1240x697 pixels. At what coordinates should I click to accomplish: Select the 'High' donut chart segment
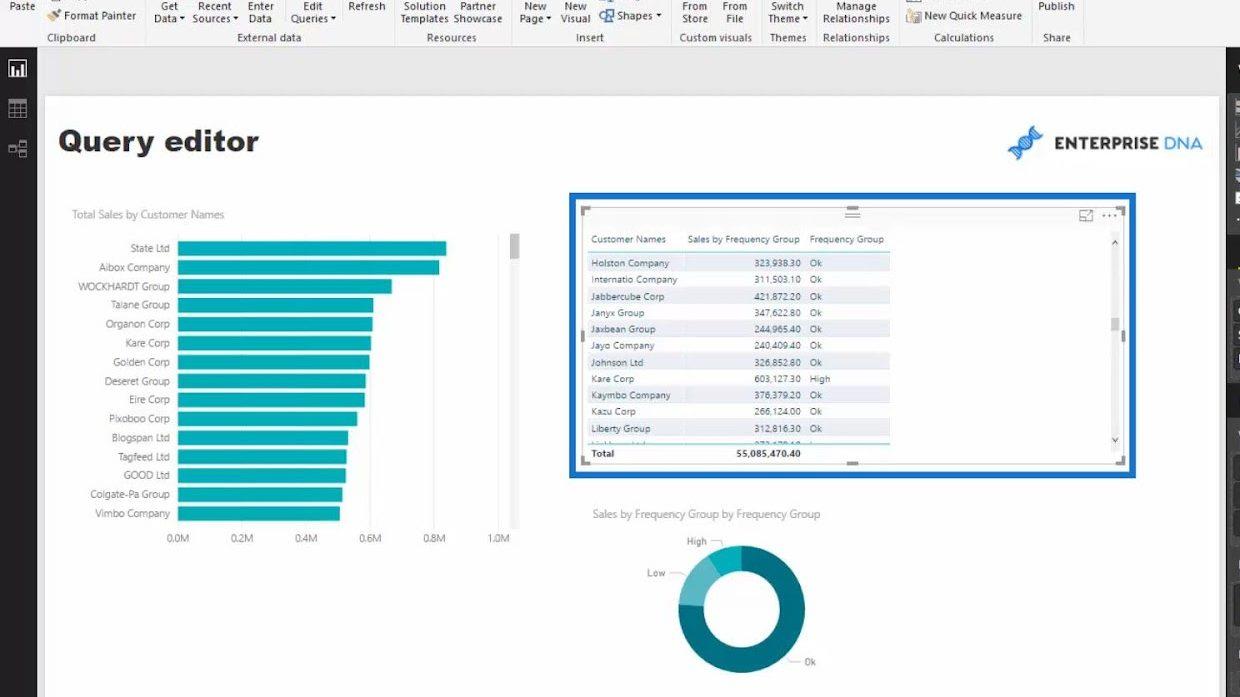[727, 558]
